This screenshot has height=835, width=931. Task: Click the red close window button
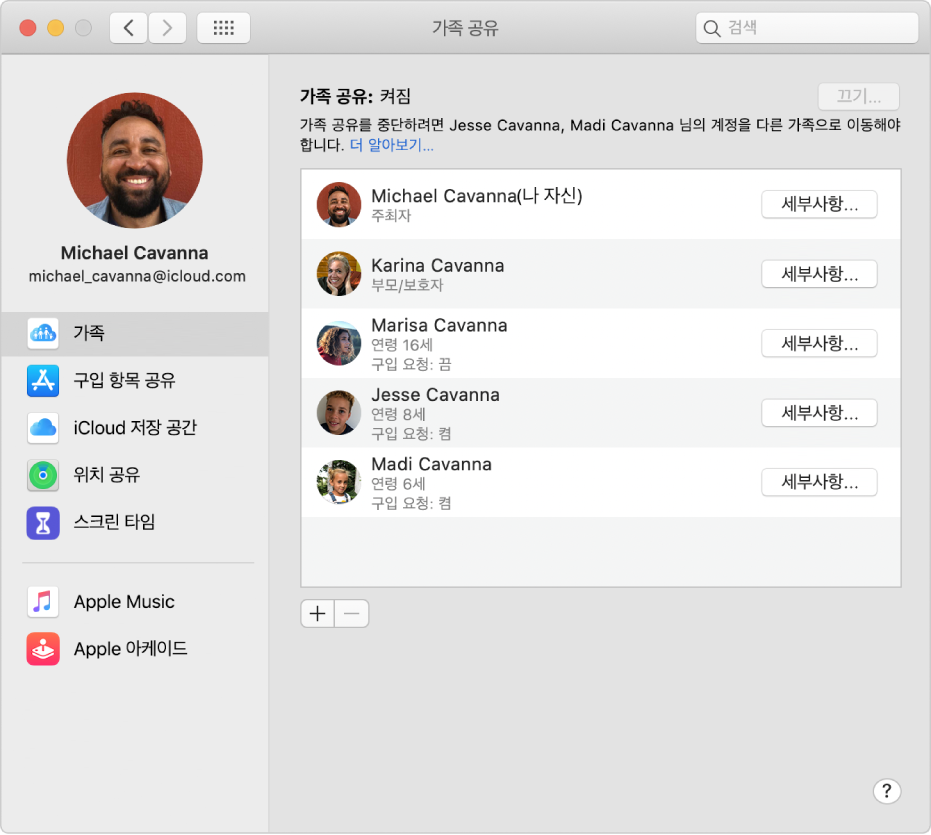pyautogui.click(x=28, y=28)
